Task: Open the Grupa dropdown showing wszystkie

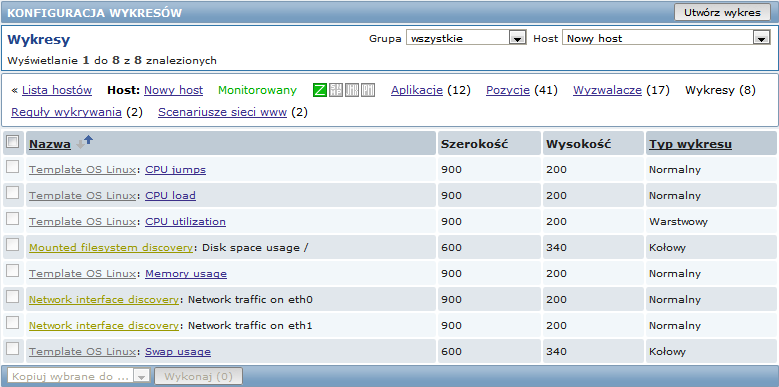Action: (466, 38)
